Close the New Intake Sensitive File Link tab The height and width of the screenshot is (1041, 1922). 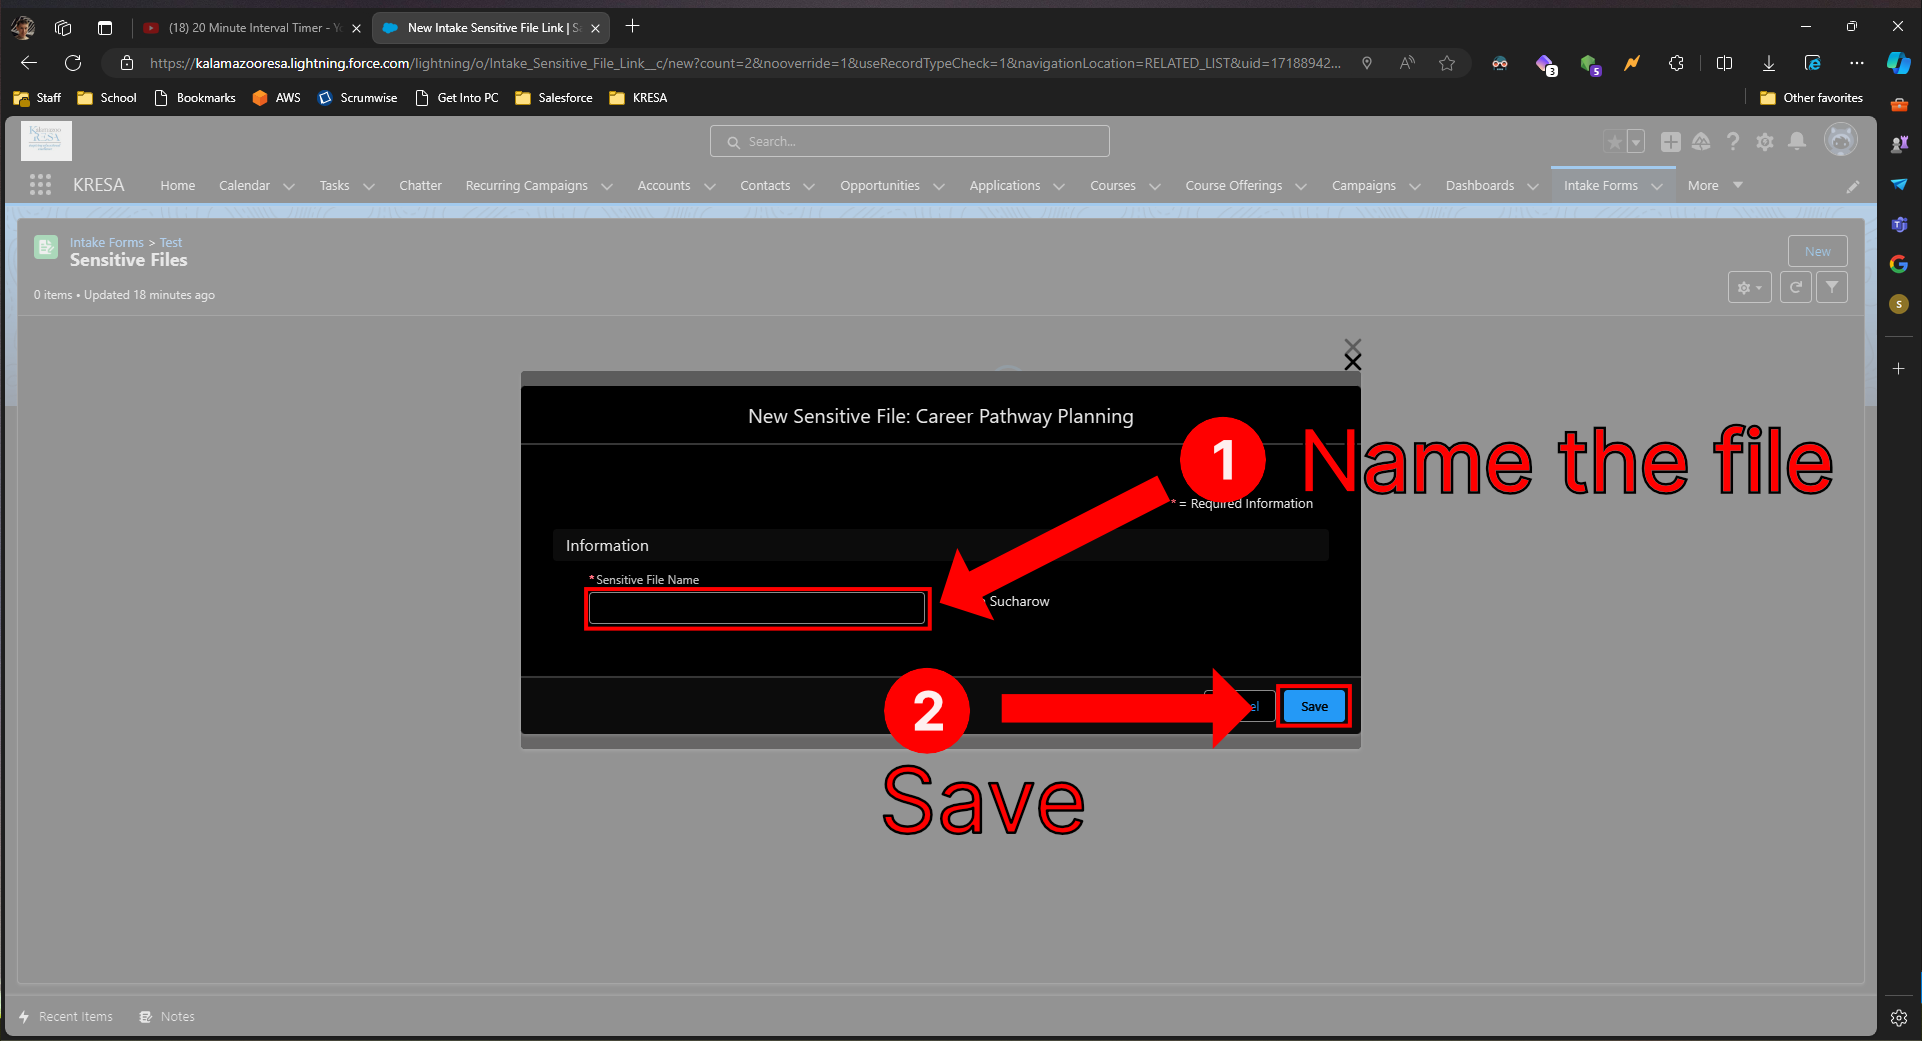595,28
